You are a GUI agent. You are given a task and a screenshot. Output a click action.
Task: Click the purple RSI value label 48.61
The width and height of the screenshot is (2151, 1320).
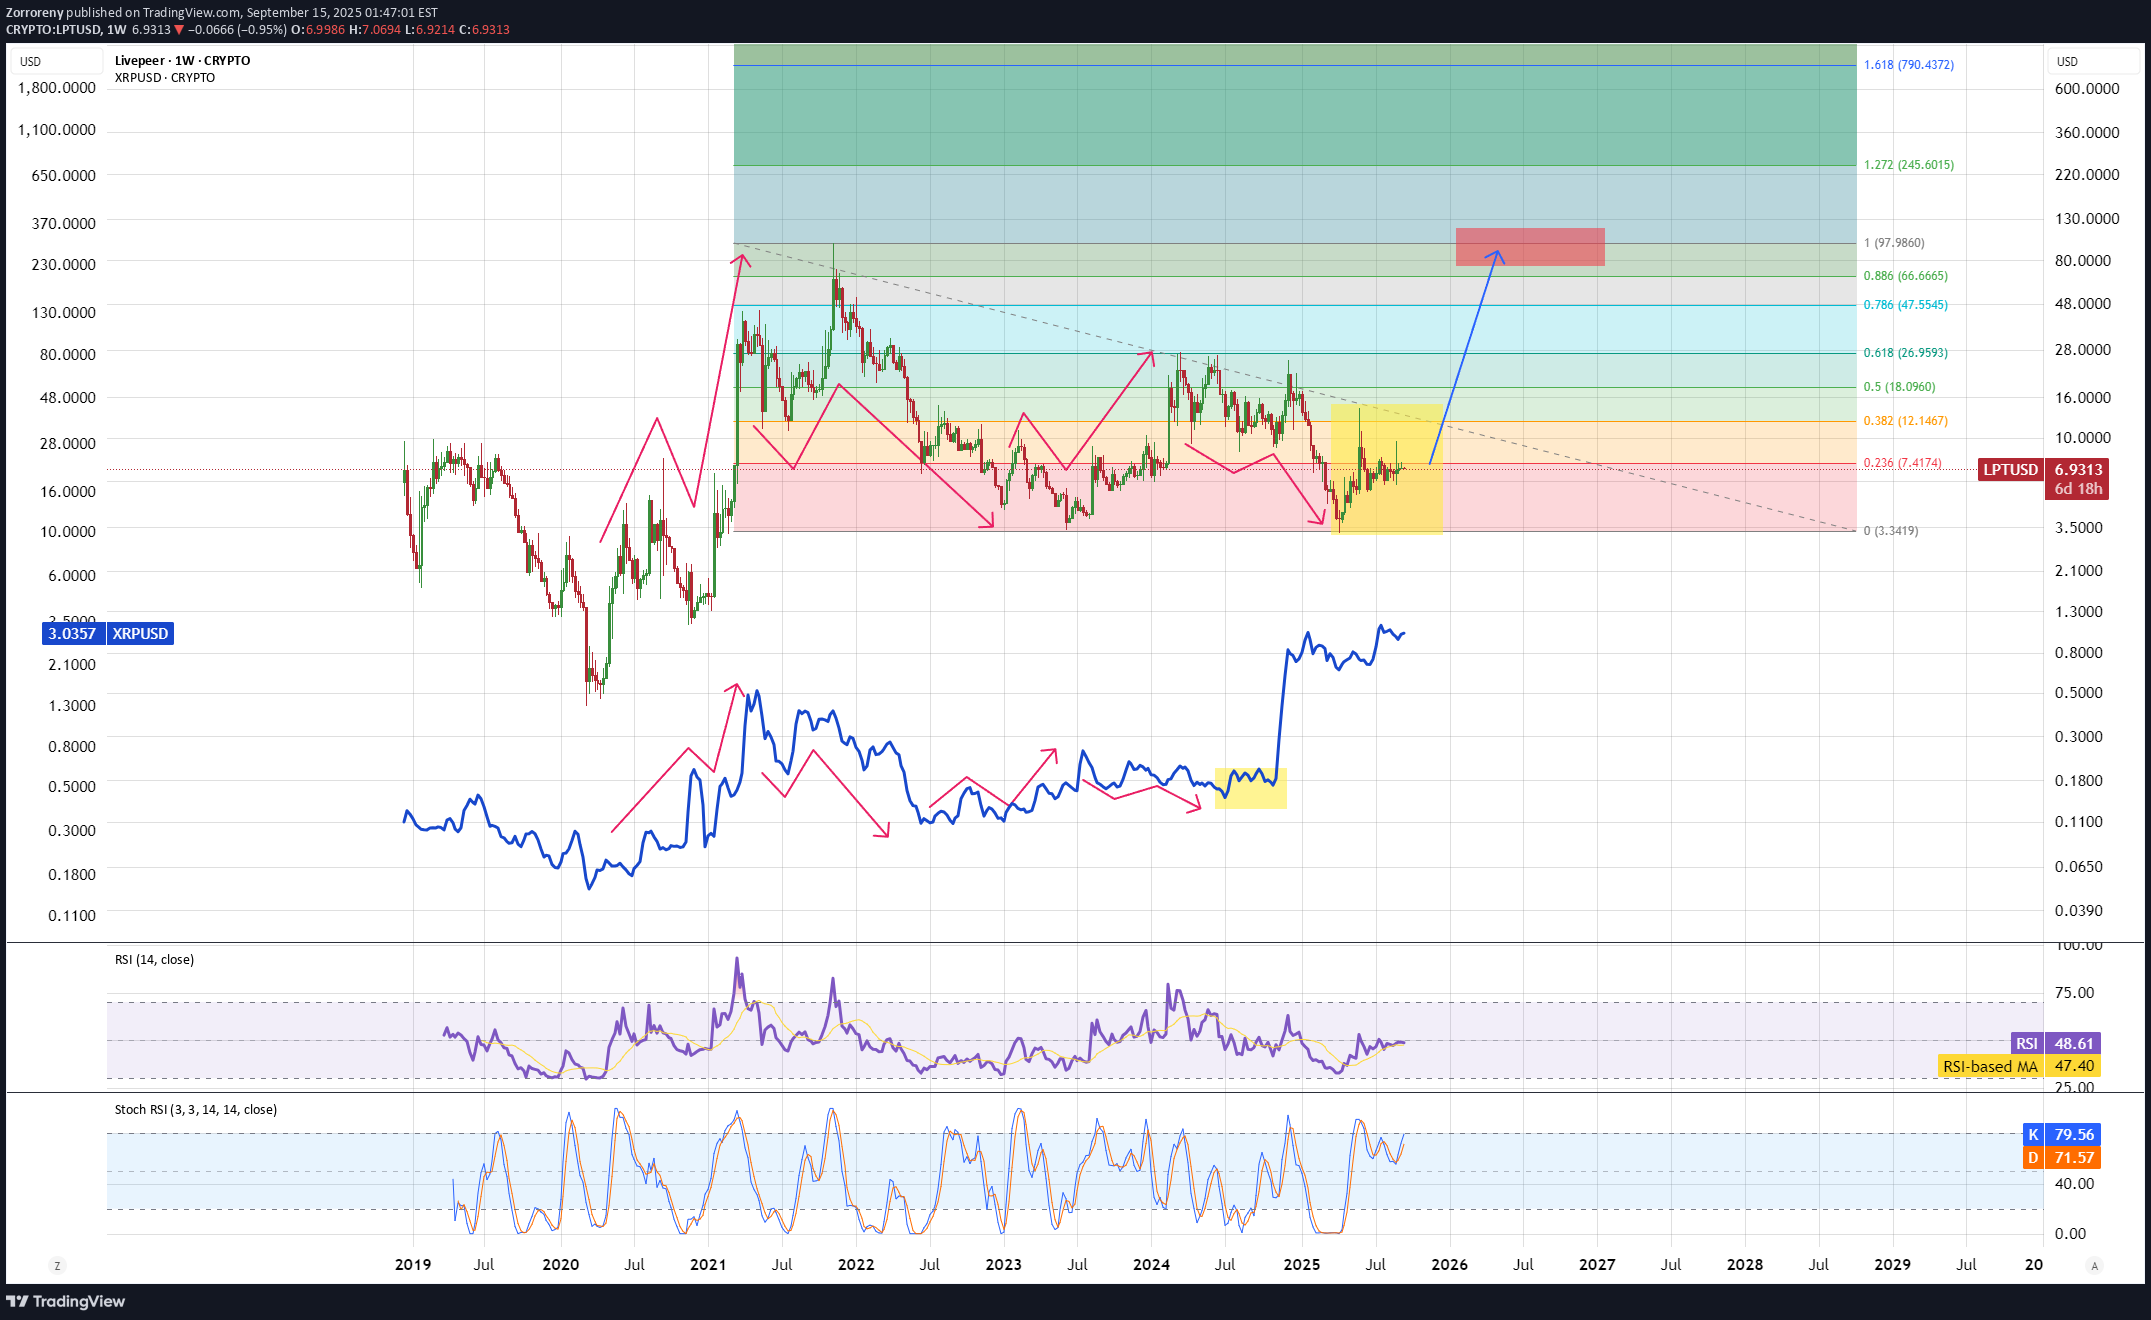click(2073, 1043)
